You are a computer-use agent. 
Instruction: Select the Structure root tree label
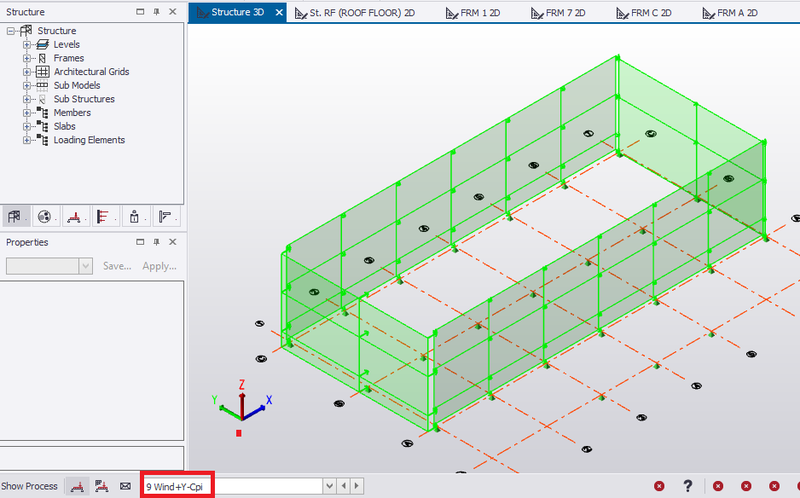click(x=57, y=31)
